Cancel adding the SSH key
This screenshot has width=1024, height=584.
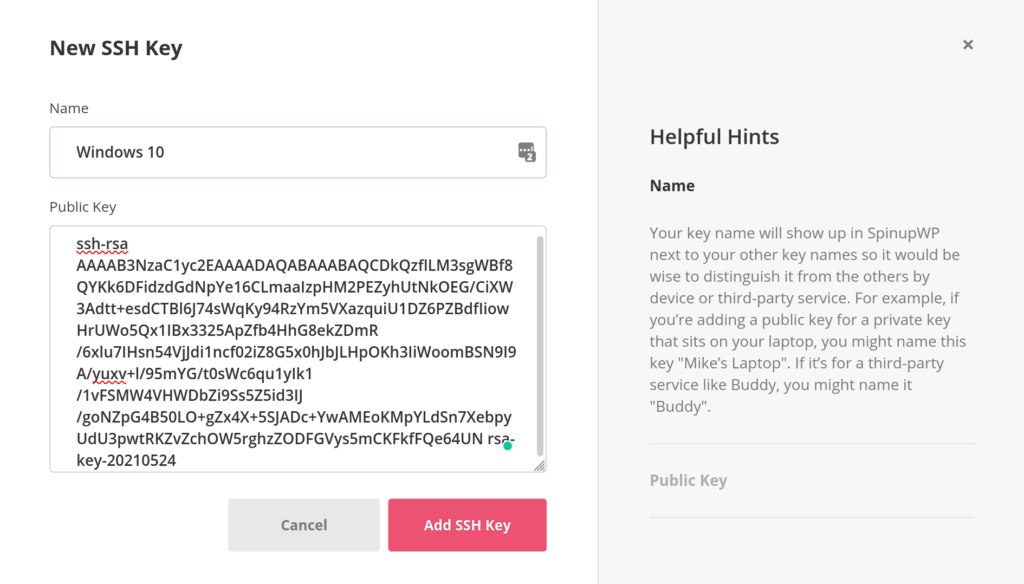point(304,525)
